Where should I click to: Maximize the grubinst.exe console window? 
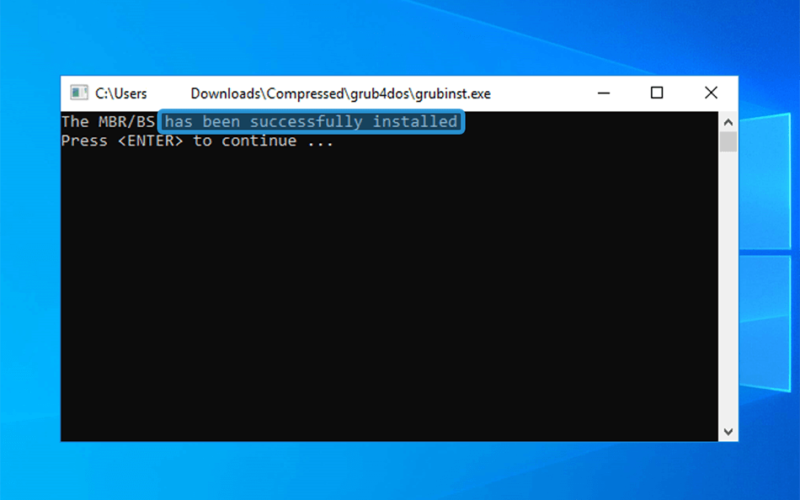657,93
